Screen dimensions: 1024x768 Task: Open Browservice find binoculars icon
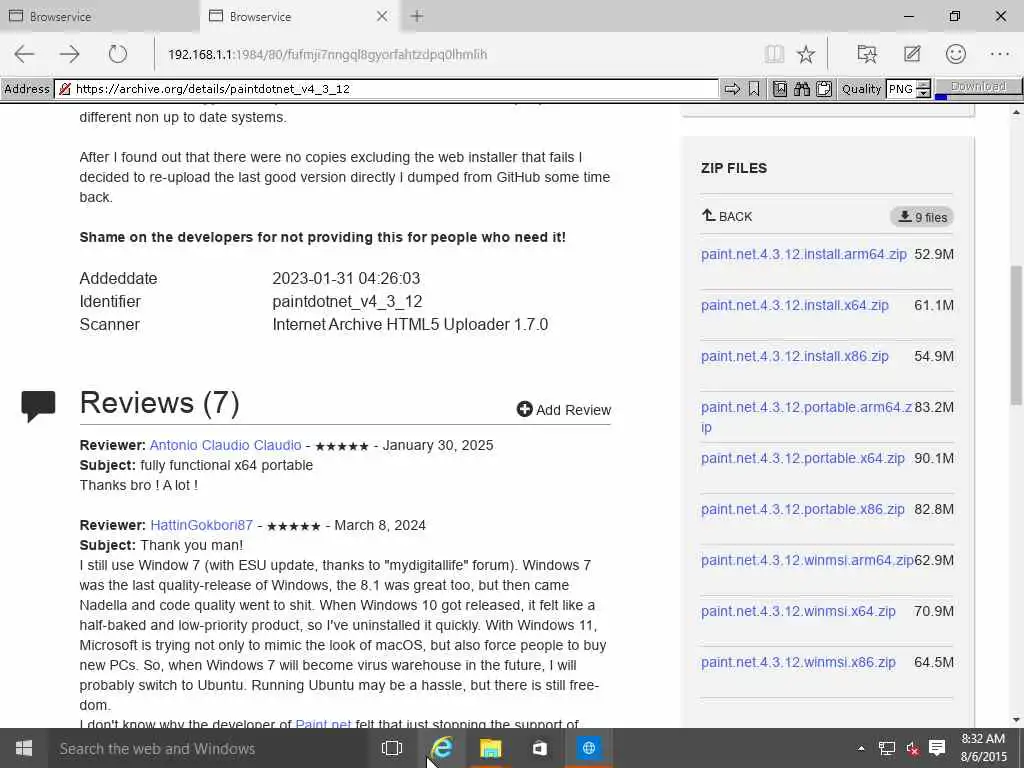(x=802, y=89)
